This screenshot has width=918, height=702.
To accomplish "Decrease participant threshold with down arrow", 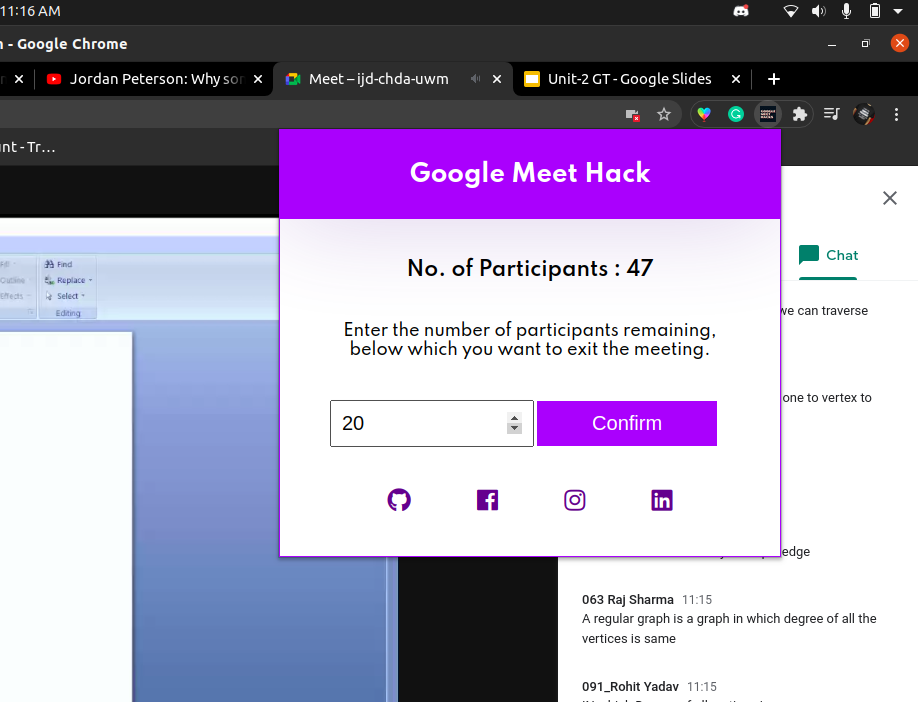I will pos(514,429).
